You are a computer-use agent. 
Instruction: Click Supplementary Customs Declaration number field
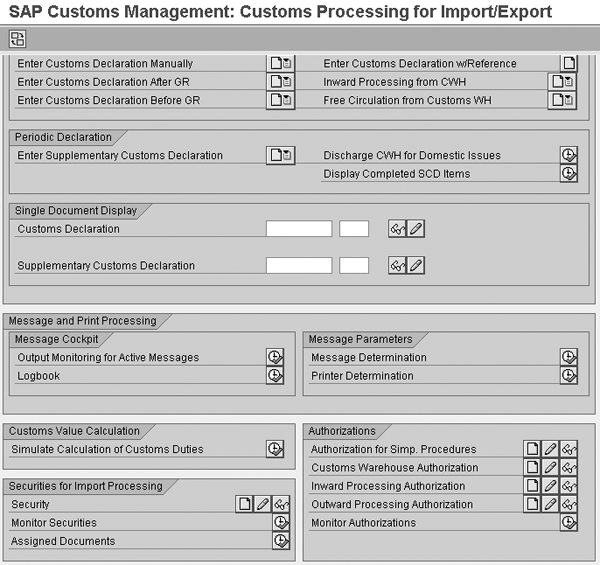[299, 265]
